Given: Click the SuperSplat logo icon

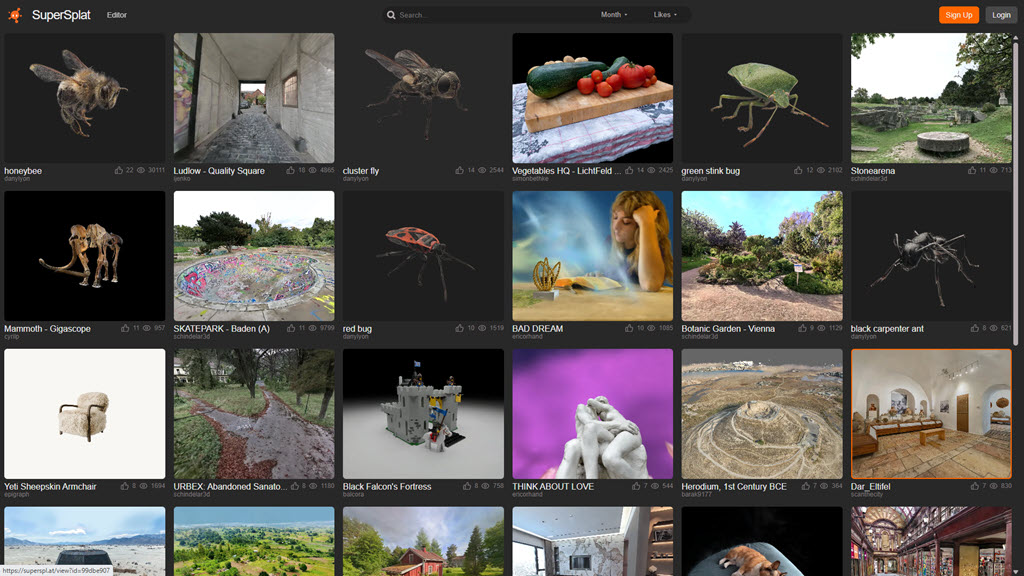Looking at the screenshot, I should [x=15, y=15].
